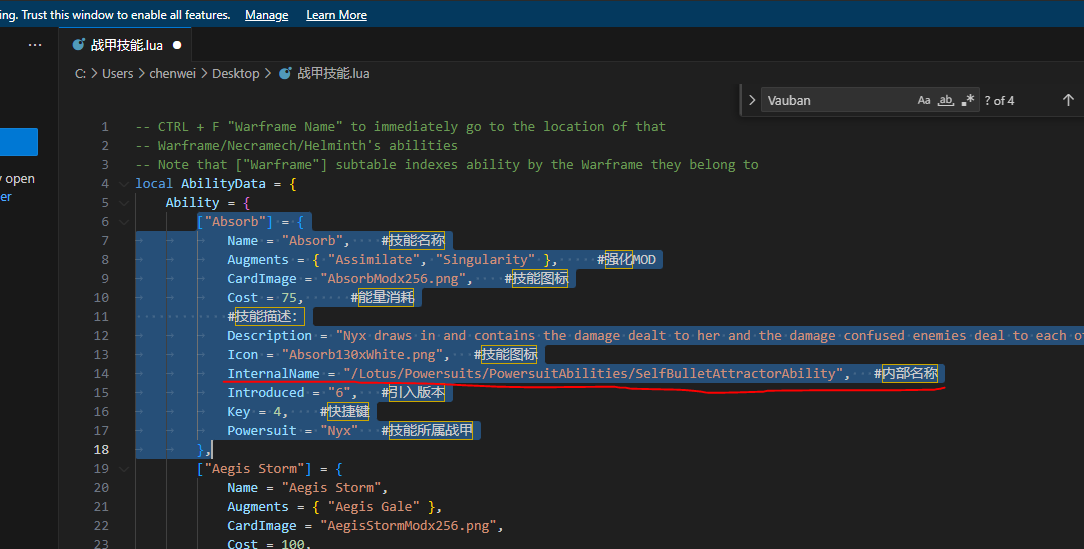
Task: Expand the Replace row in the find widget
Action: 752,100
